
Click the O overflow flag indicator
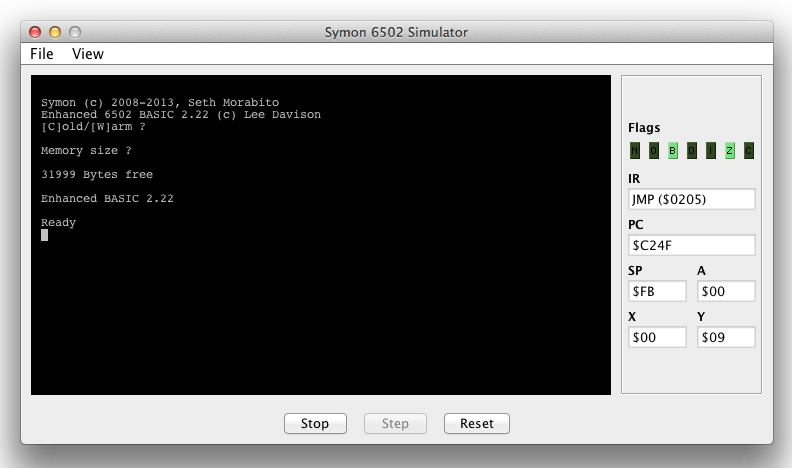pos(654,150)
